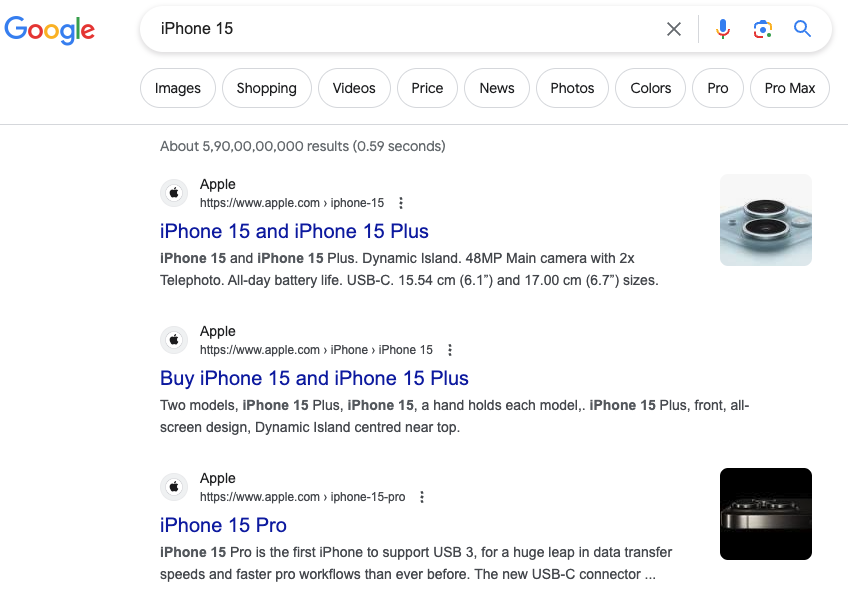Screen dimensions: 848x593
Task: Switch to Images filter
Action: pos(178,88)
